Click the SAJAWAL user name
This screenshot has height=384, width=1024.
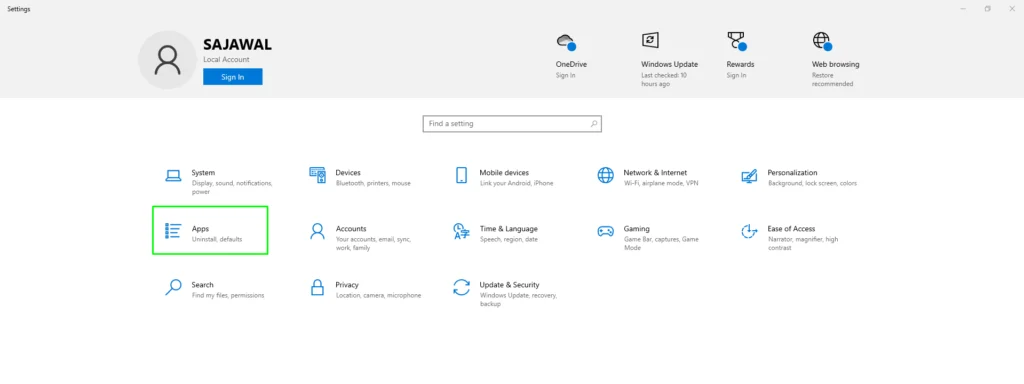tap(237, 45)
